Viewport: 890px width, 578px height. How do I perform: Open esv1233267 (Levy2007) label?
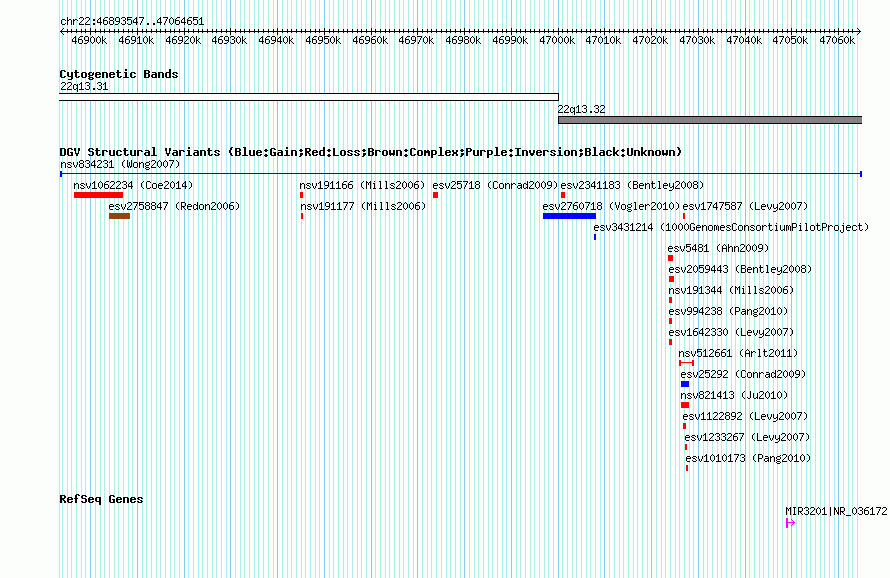click(747, 438)
